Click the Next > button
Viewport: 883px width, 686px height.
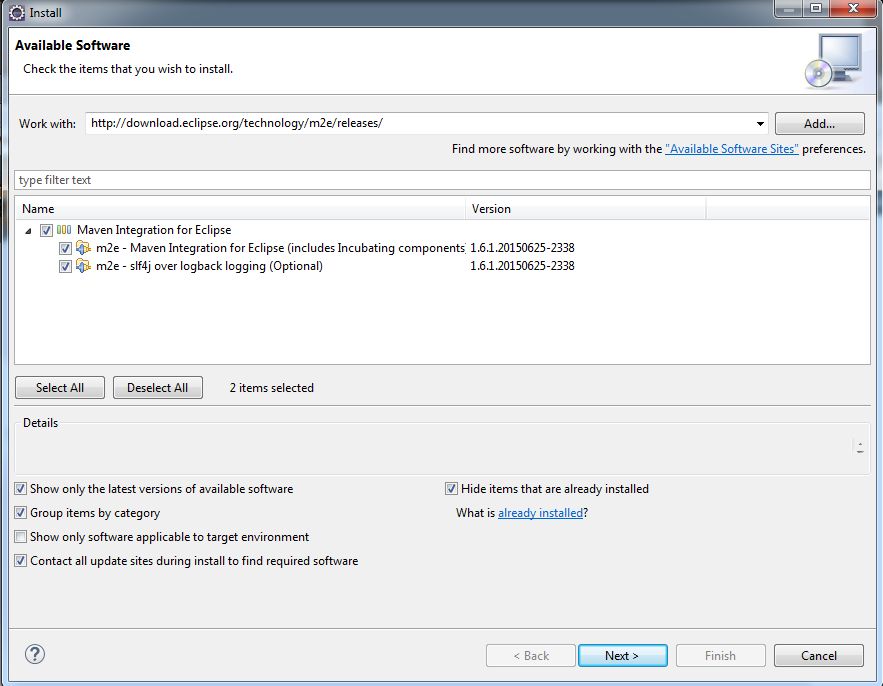pyautogui.click(x=622, y=656)
